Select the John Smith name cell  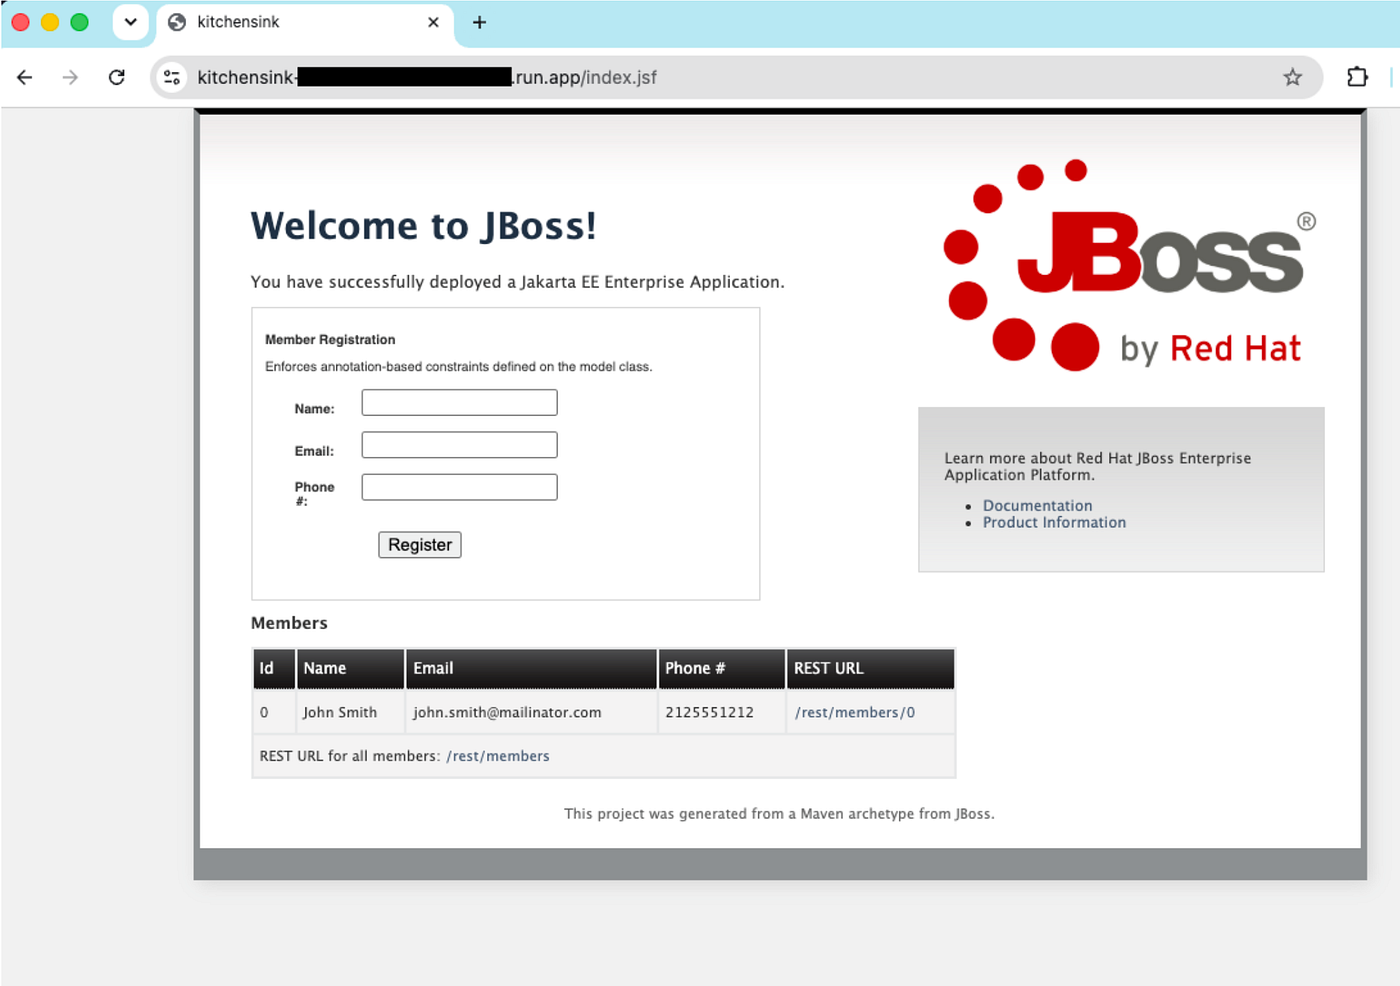pyautogui.click(x=350, y=712)
